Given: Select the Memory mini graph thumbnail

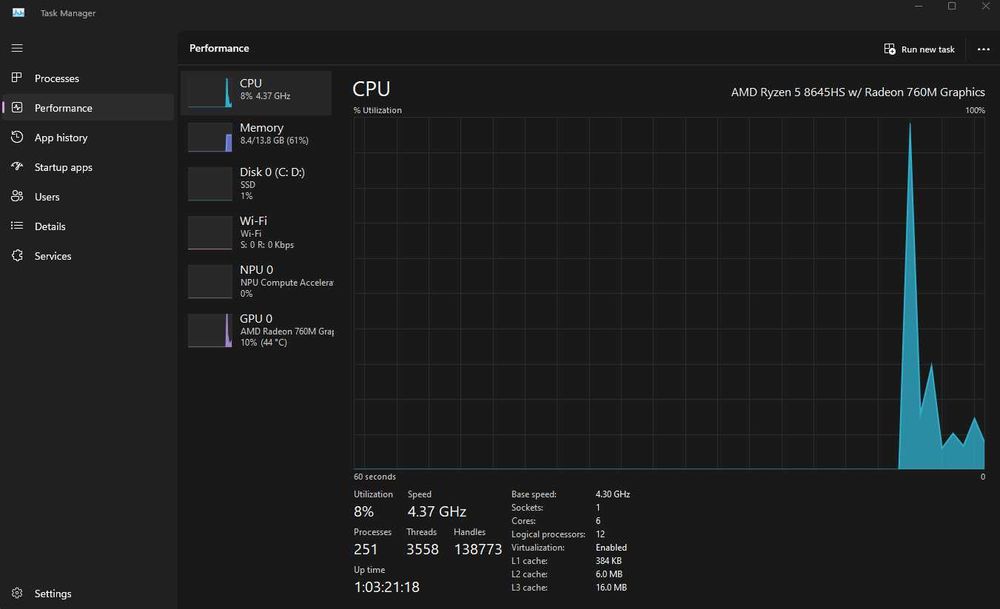Looking at the screenshot, I should [210, 136].
